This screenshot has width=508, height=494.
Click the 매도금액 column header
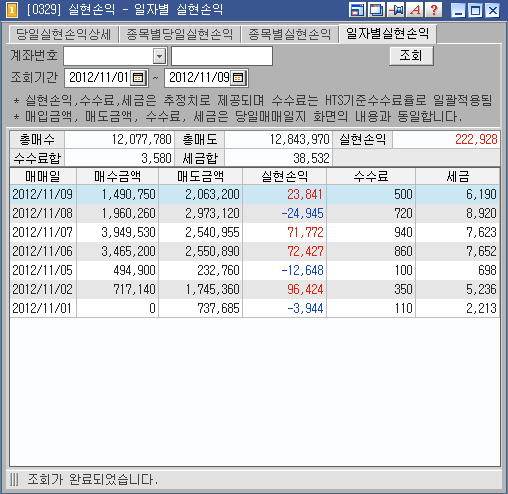coord(200,176)
